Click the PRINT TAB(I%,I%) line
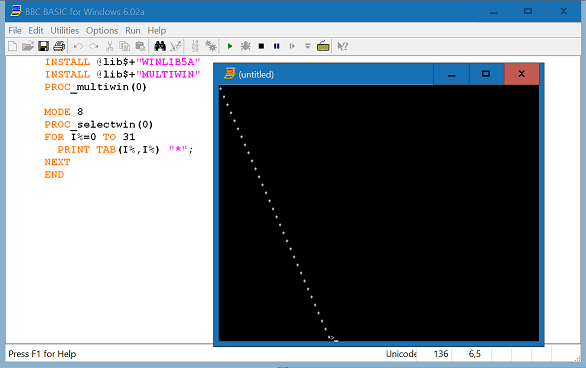Screen dimensions: 586x368 (126, 149)
